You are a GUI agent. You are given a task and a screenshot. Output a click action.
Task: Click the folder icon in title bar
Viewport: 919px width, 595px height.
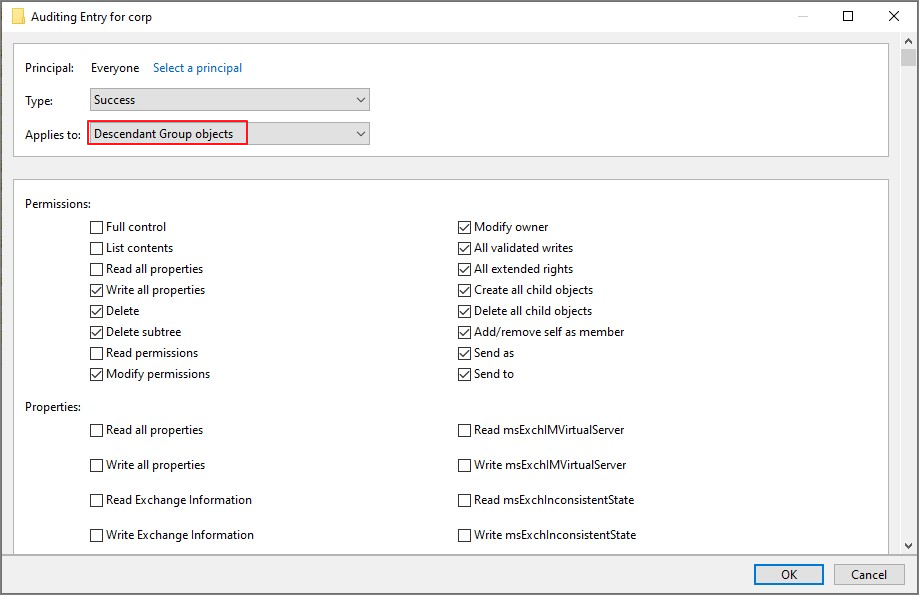click(18, 16)
